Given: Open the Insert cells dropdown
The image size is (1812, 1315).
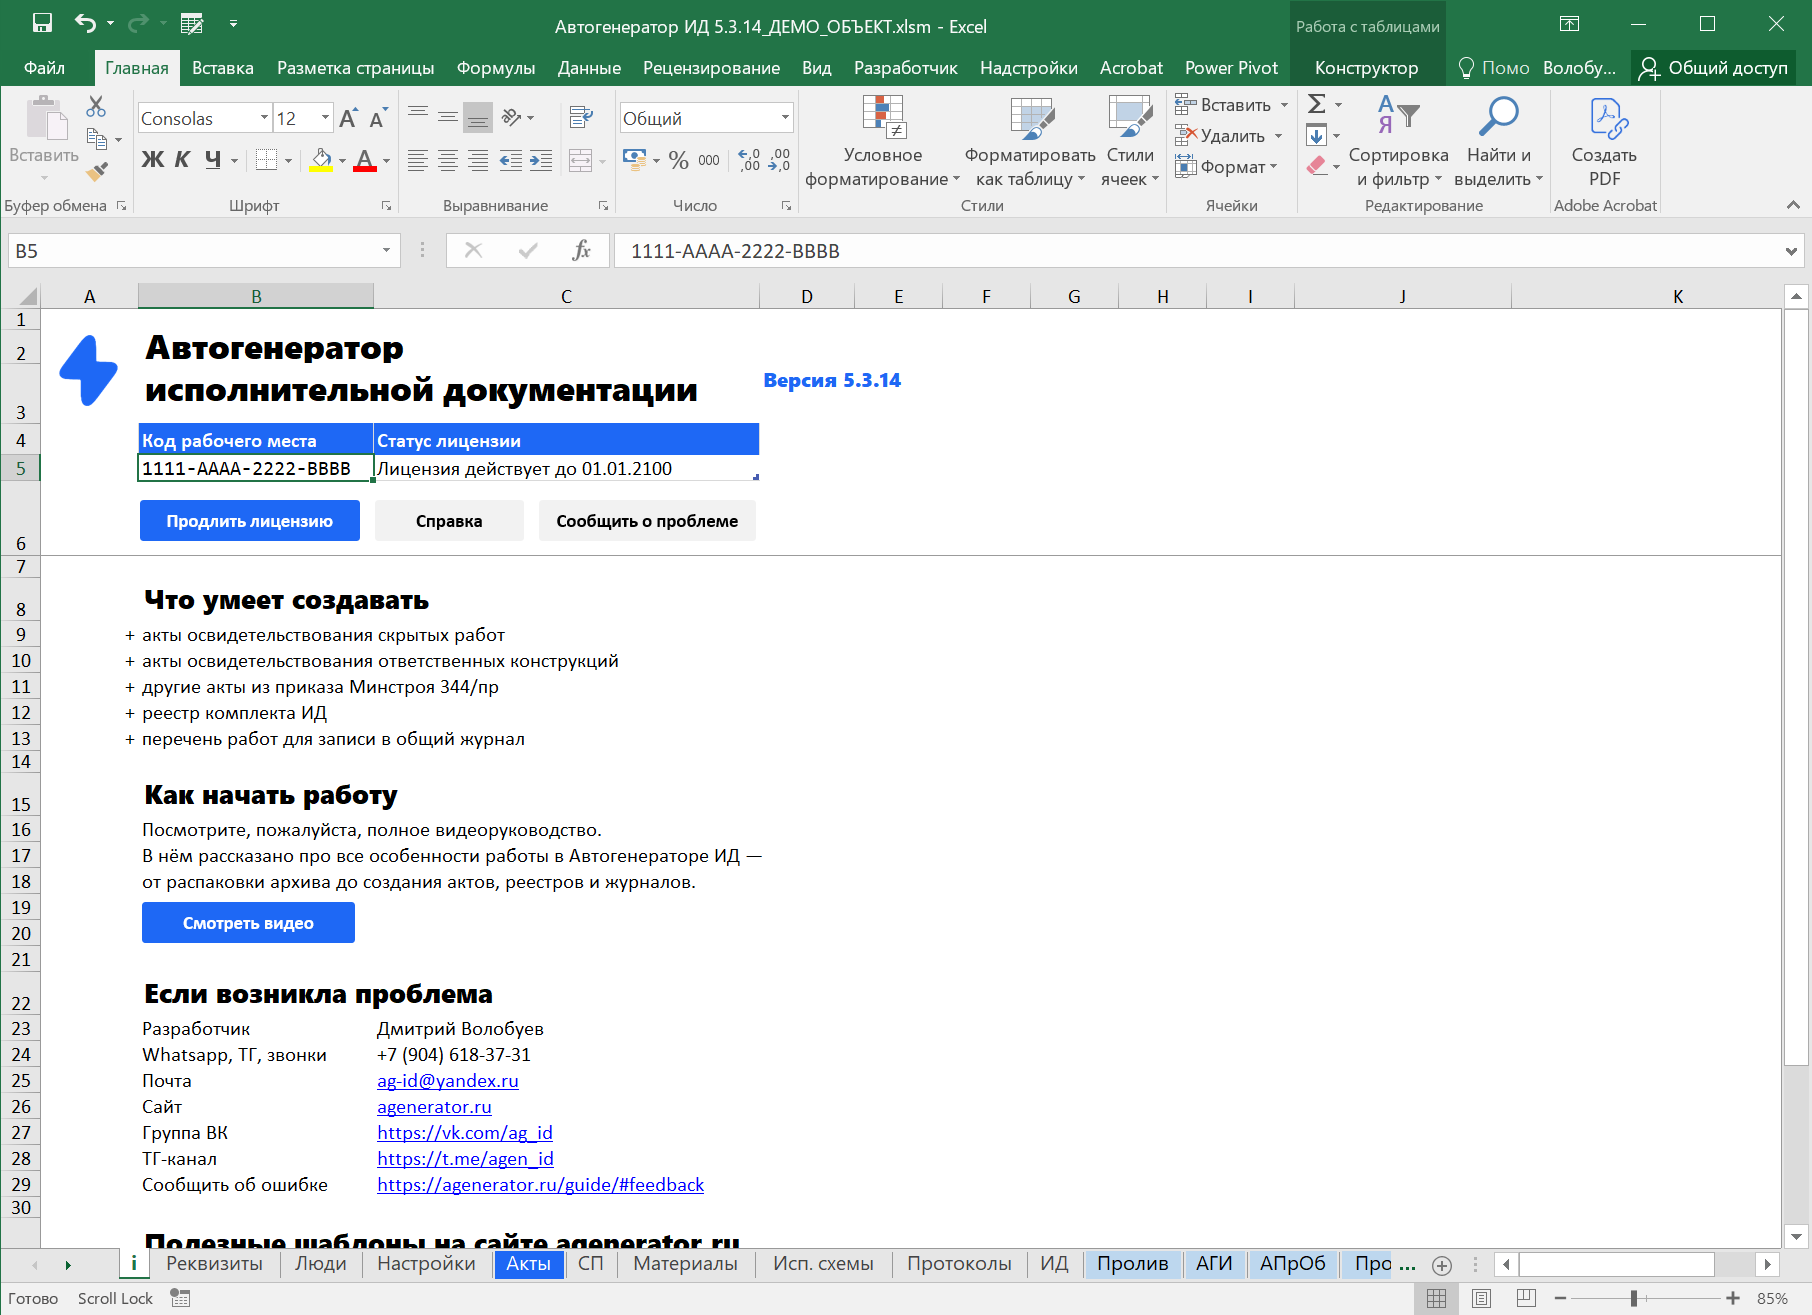Looking at the screenshot, I should (x=1285, y=105).
